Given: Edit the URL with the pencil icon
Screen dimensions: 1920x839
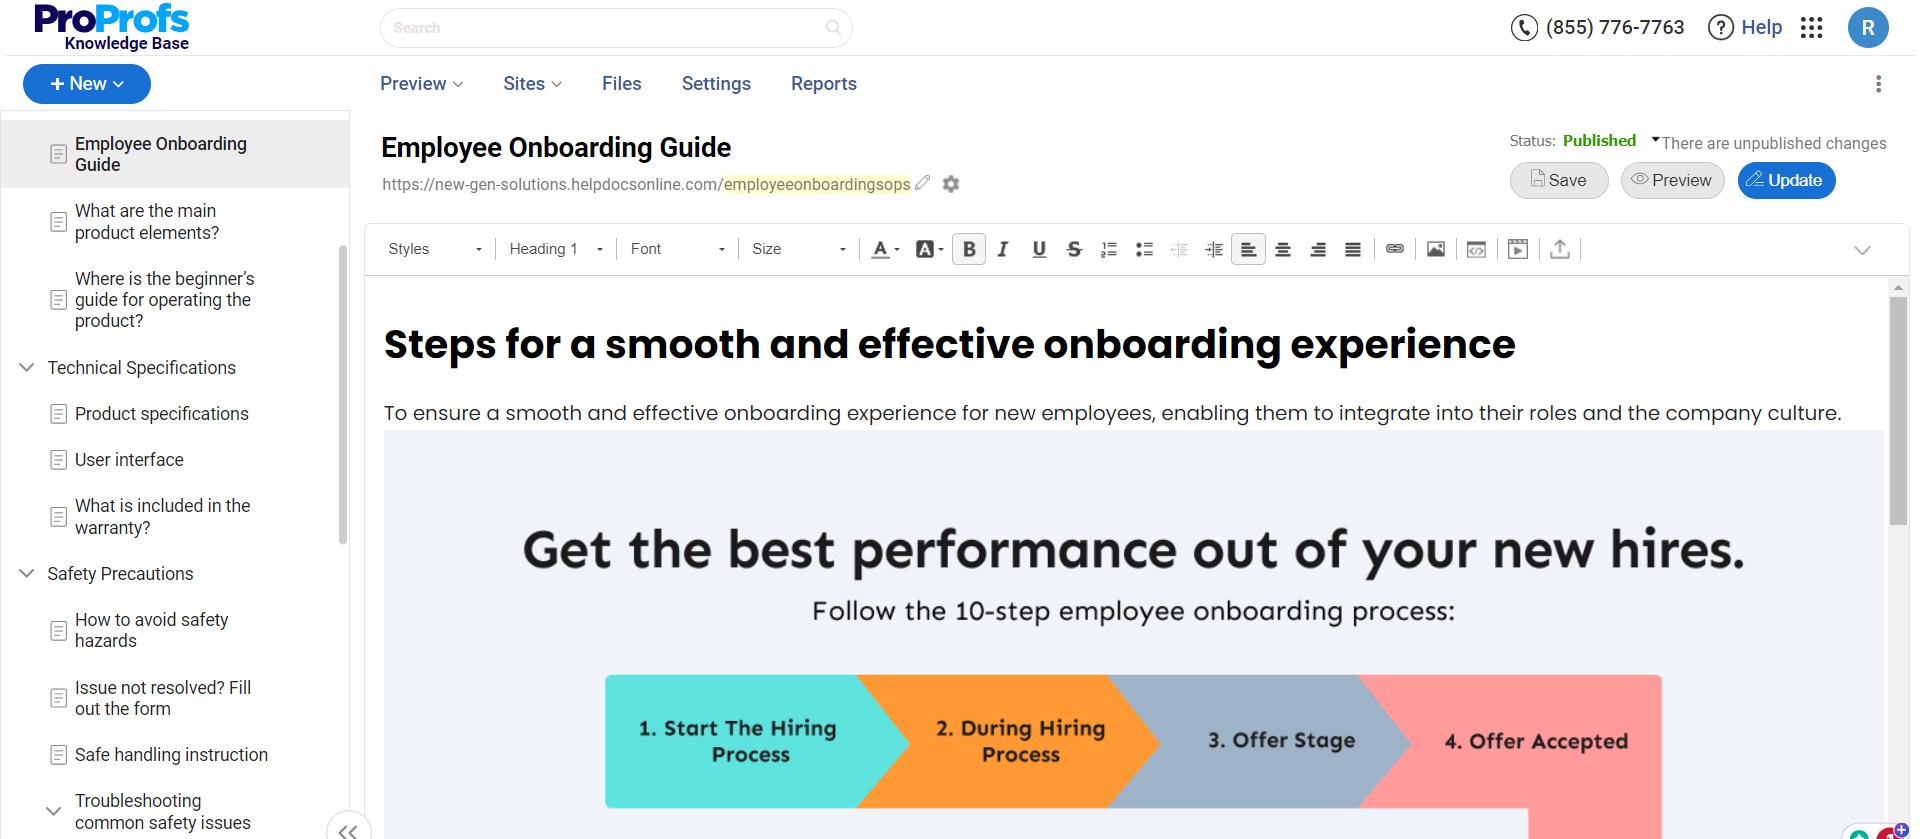Looking at the screenshot, I should [x=922, y=183].
